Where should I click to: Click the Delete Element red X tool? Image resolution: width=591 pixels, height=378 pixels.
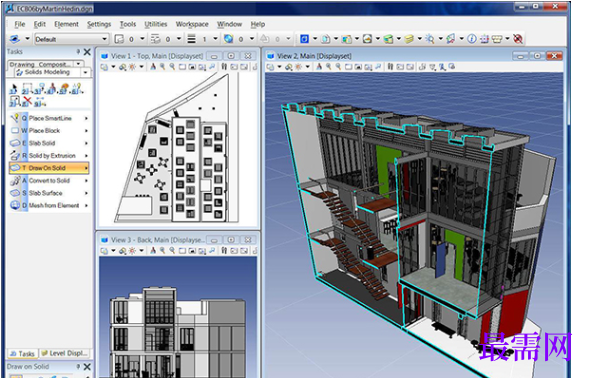(27, 101)
